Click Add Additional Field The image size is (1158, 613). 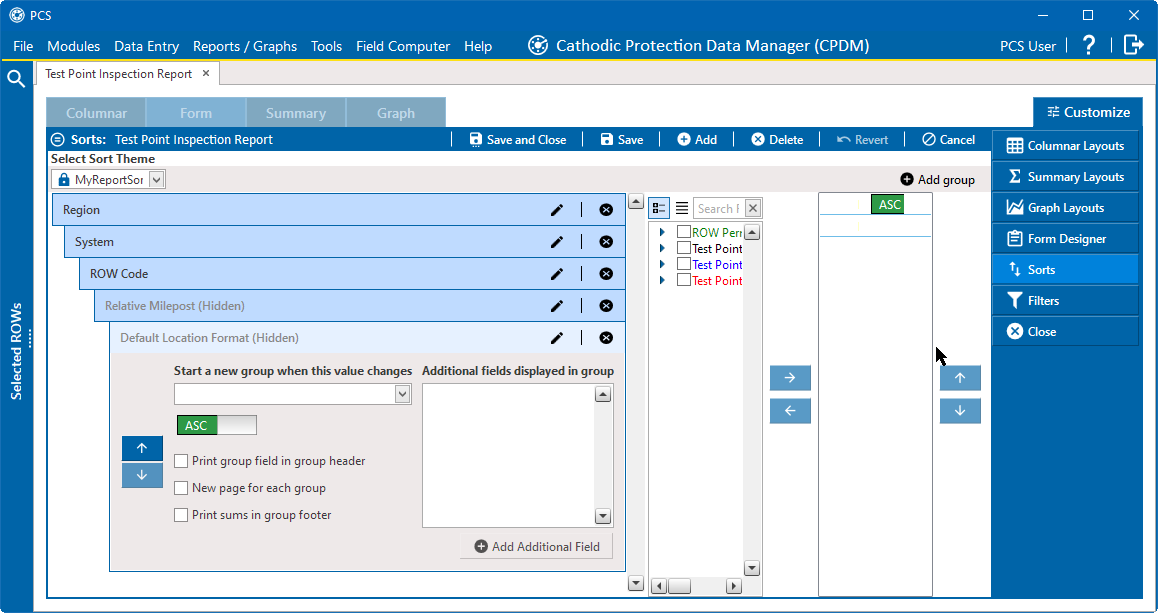point(537,546)
